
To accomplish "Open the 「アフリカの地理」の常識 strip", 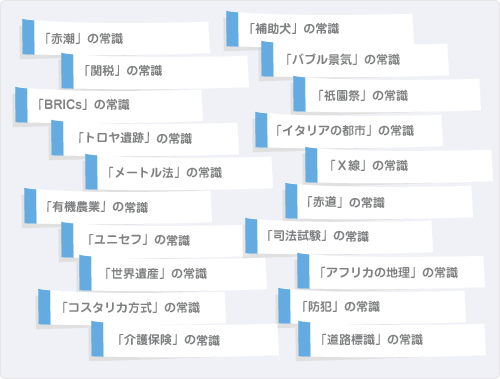I will click(391, 271).
